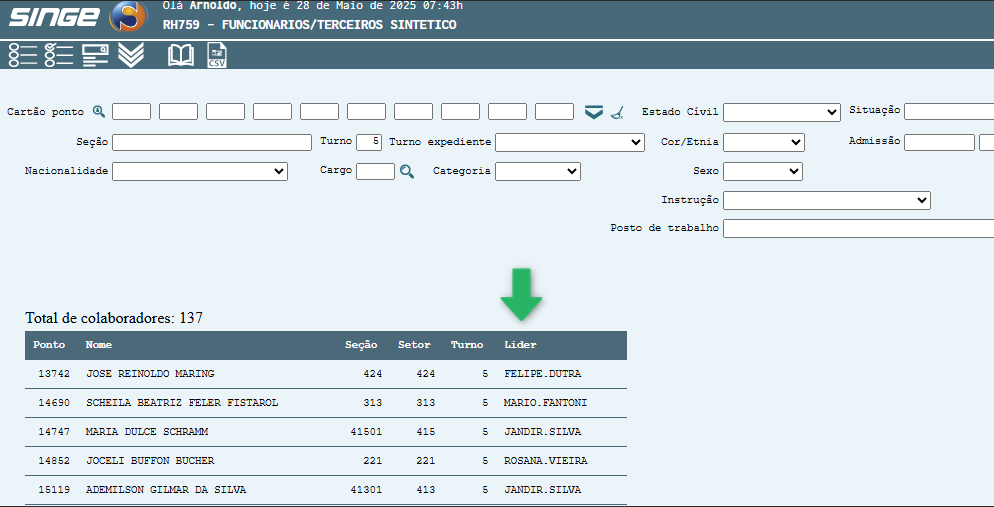Click the Nome column header
The image size is (994, 507).
point(99,345)
